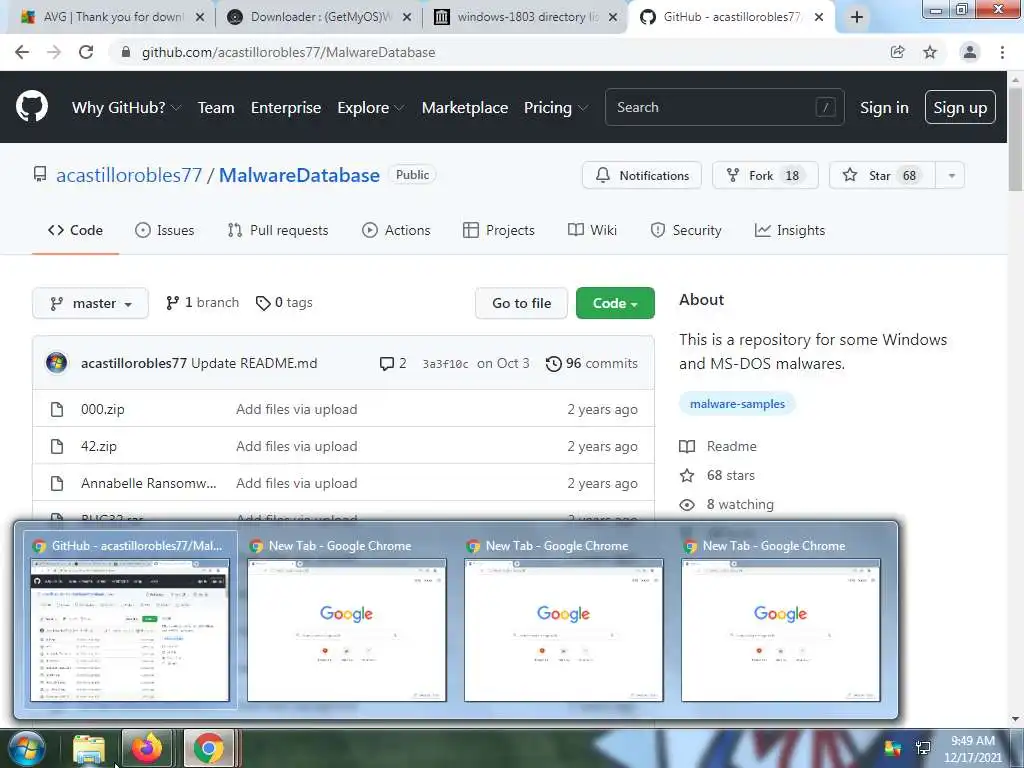The width and height of the screenshot is (1024, 768).
Task: Expand the Explore dropdown
Action: tap(370, 107)
